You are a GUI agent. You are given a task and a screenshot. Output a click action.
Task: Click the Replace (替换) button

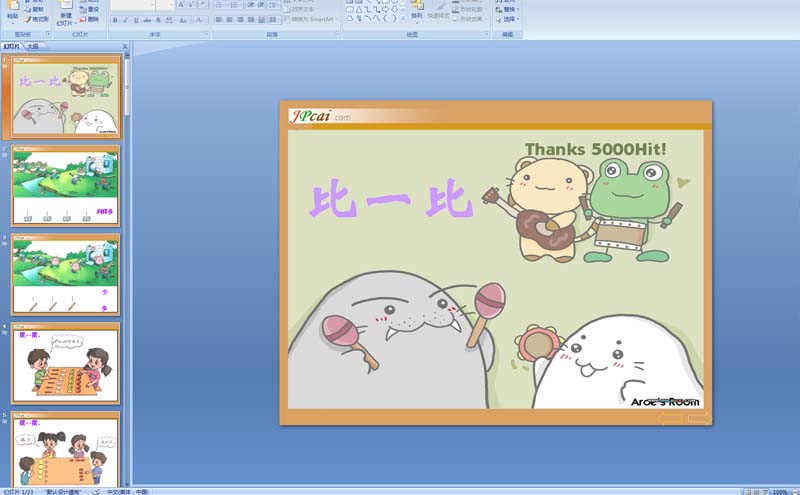[x=508, y=10]
